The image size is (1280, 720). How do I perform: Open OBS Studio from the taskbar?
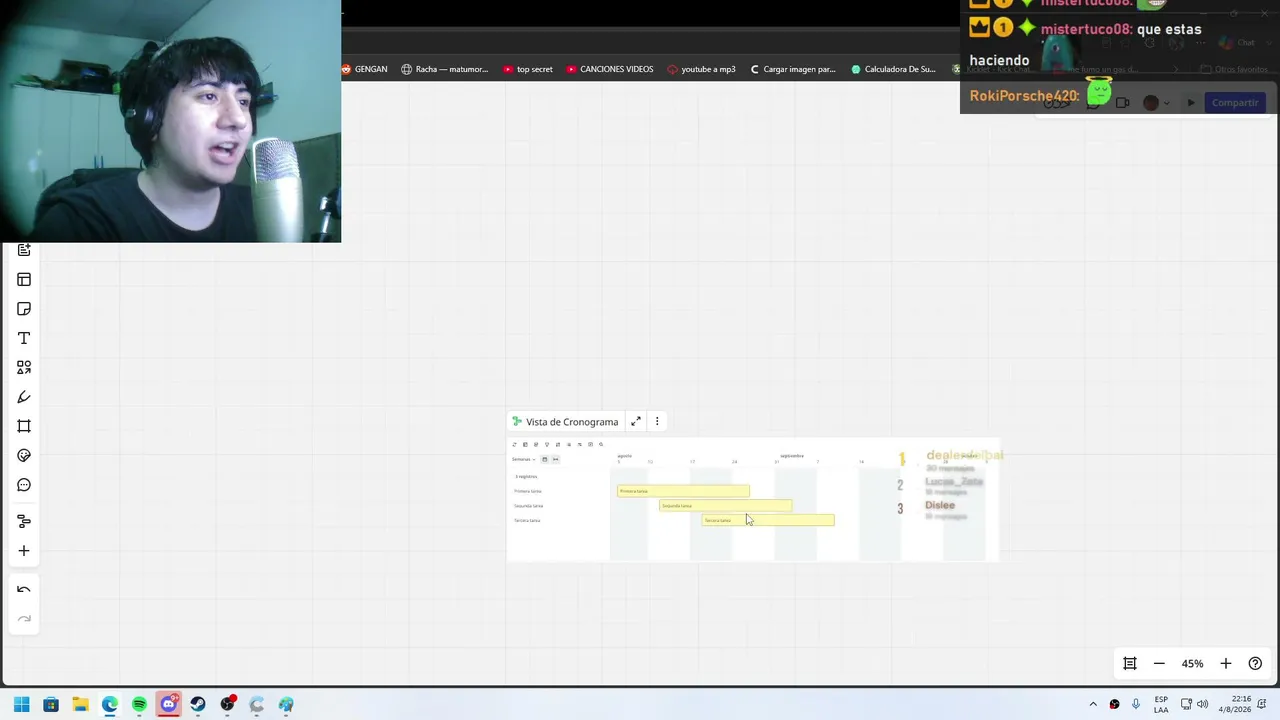pos(228,705)
